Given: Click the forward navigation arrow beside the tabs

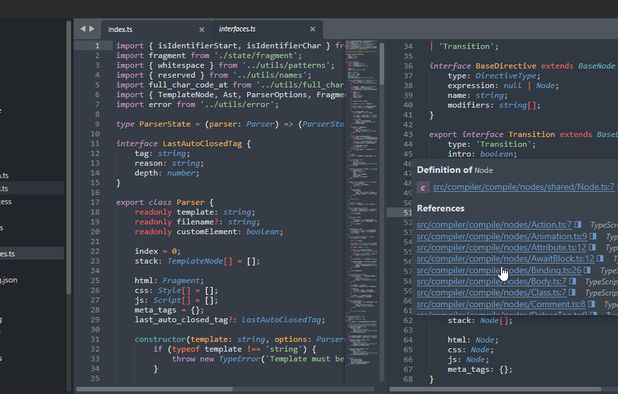Looking at the screenshot, I should point(92,29).
